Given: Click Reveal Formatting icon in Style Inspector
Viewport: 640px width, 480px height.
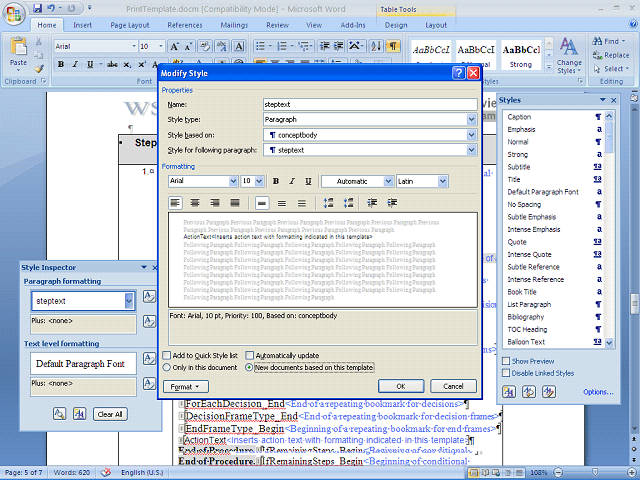Looking at the screenshot, I should pos(60,414).
